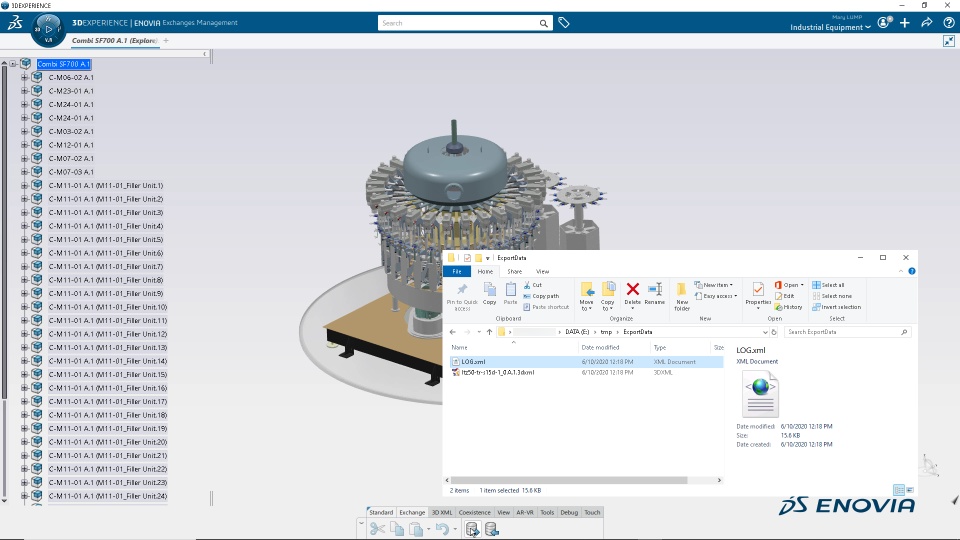Viewport: 960px width, 540px height.
Task: Switch to the Coexistence toolbar tab
Action: click(x=474, y=512)
